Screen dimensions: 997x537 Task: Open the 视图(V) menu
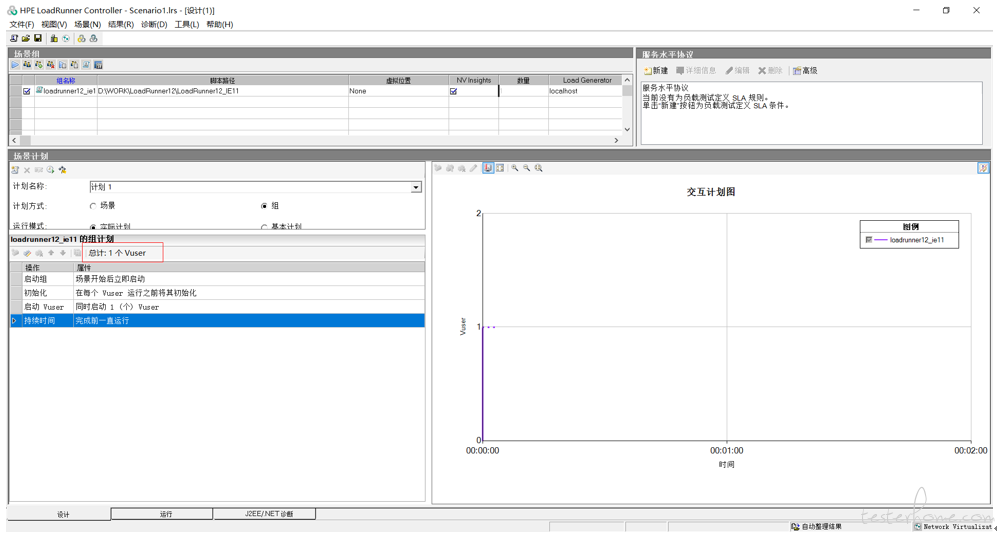tap(54, 24)
